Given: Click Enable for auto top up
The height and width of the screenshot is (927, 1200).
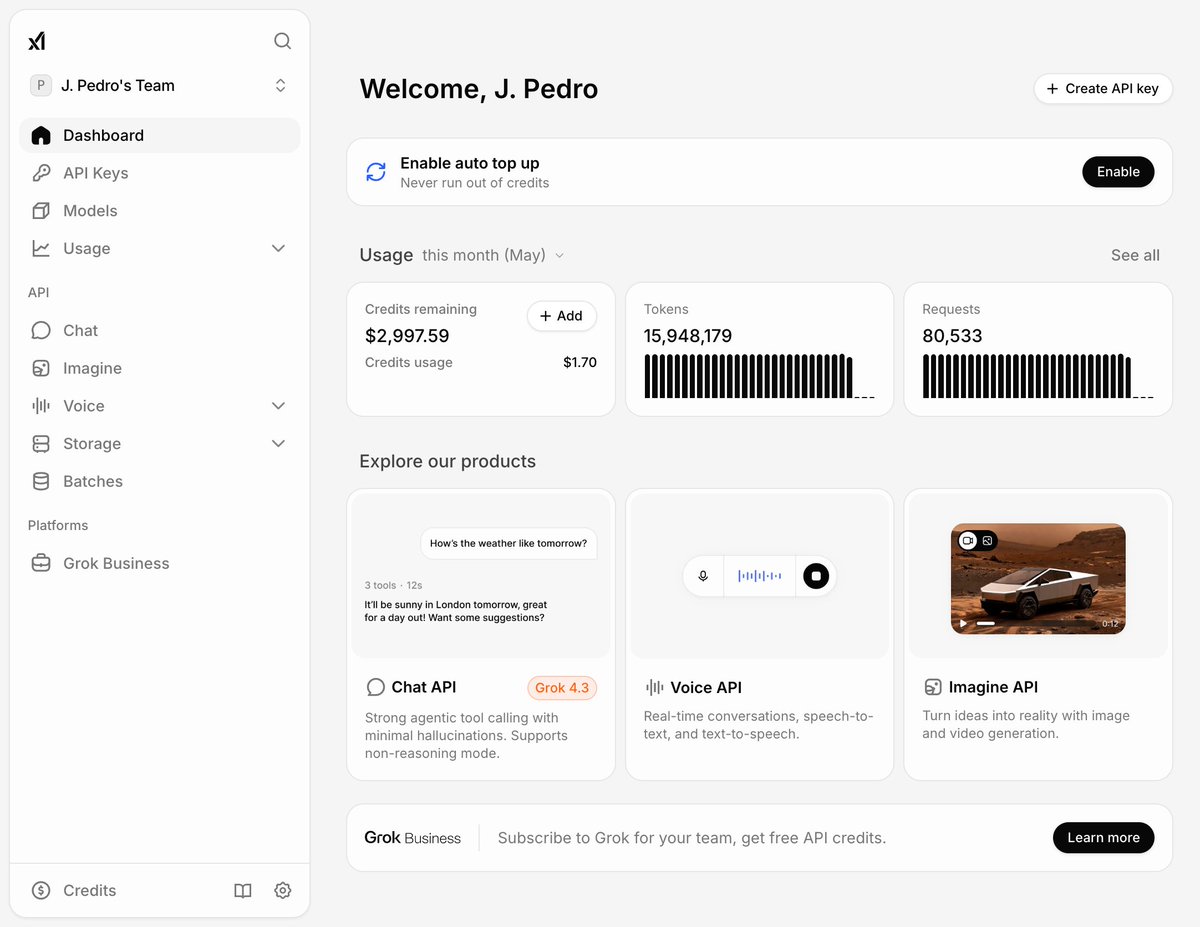Looking at the screenshot, I should (1118, 172).
